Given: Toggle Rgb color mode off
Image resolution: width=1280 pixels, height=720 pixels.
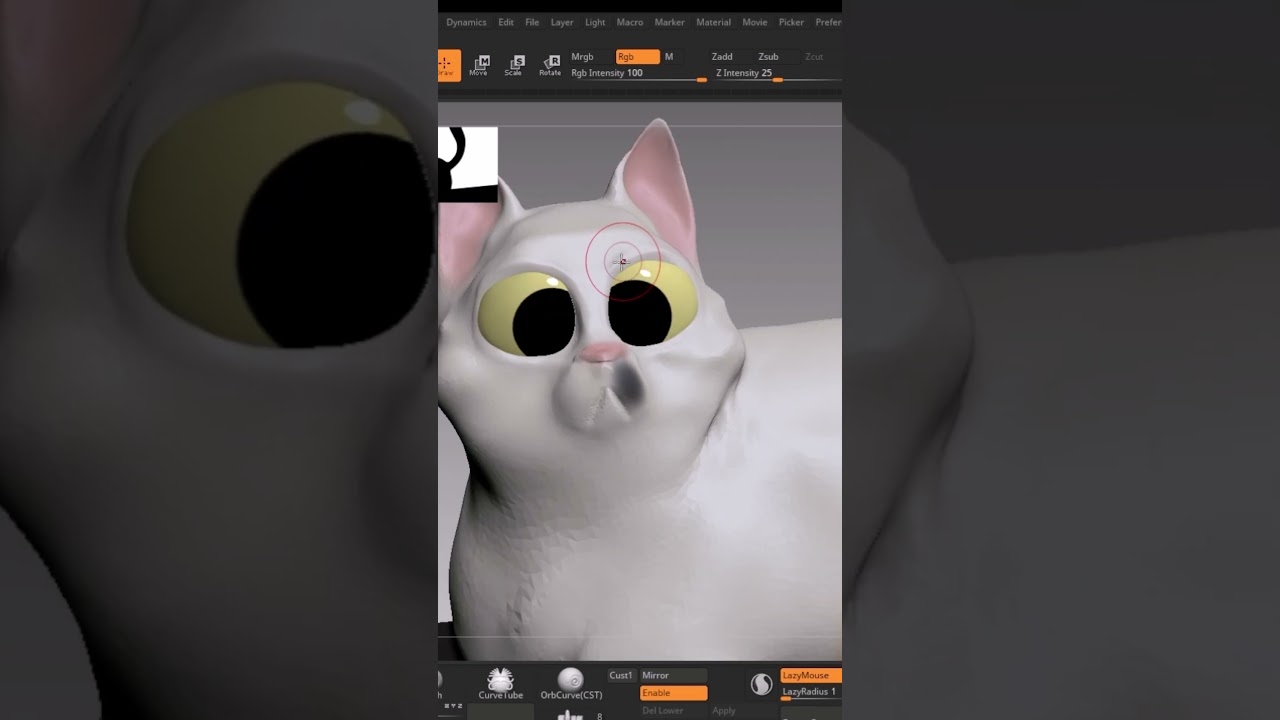Looking at the screenshot, I should pos(637,57).
